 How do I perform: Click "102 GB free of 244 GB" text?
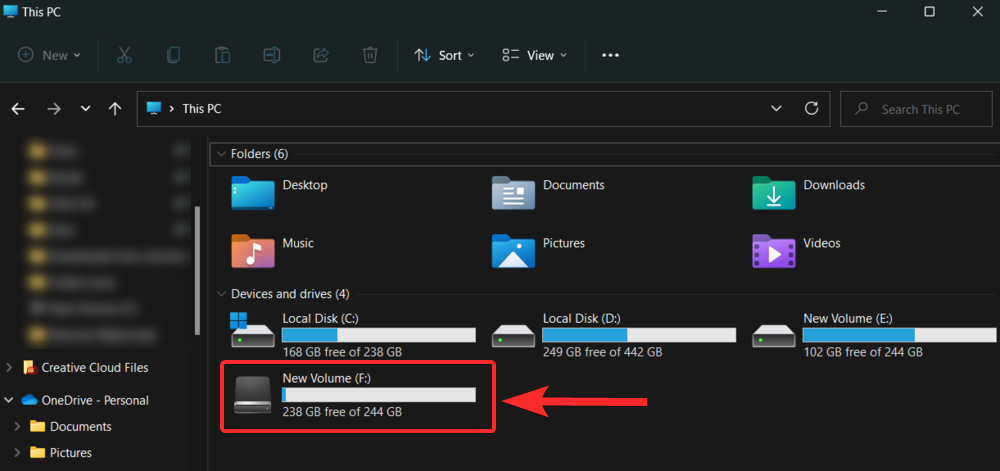(x=863, y=352)
